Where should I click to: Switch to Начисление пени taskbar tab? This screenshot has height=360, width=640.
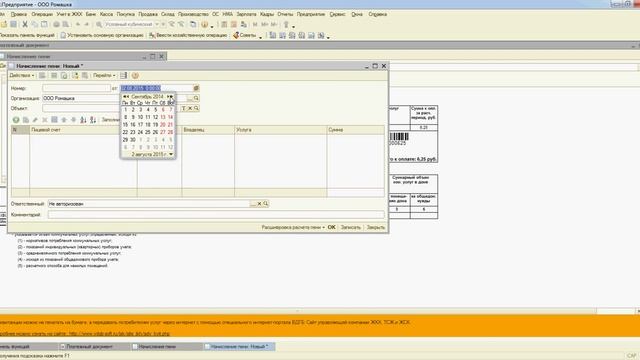(x=166, y=347)
